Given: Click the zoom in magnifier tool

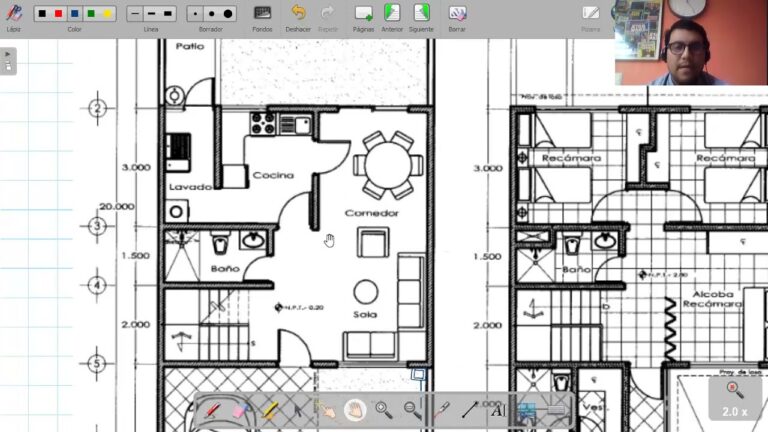Looking at the screenshot, I should (383, 410).
